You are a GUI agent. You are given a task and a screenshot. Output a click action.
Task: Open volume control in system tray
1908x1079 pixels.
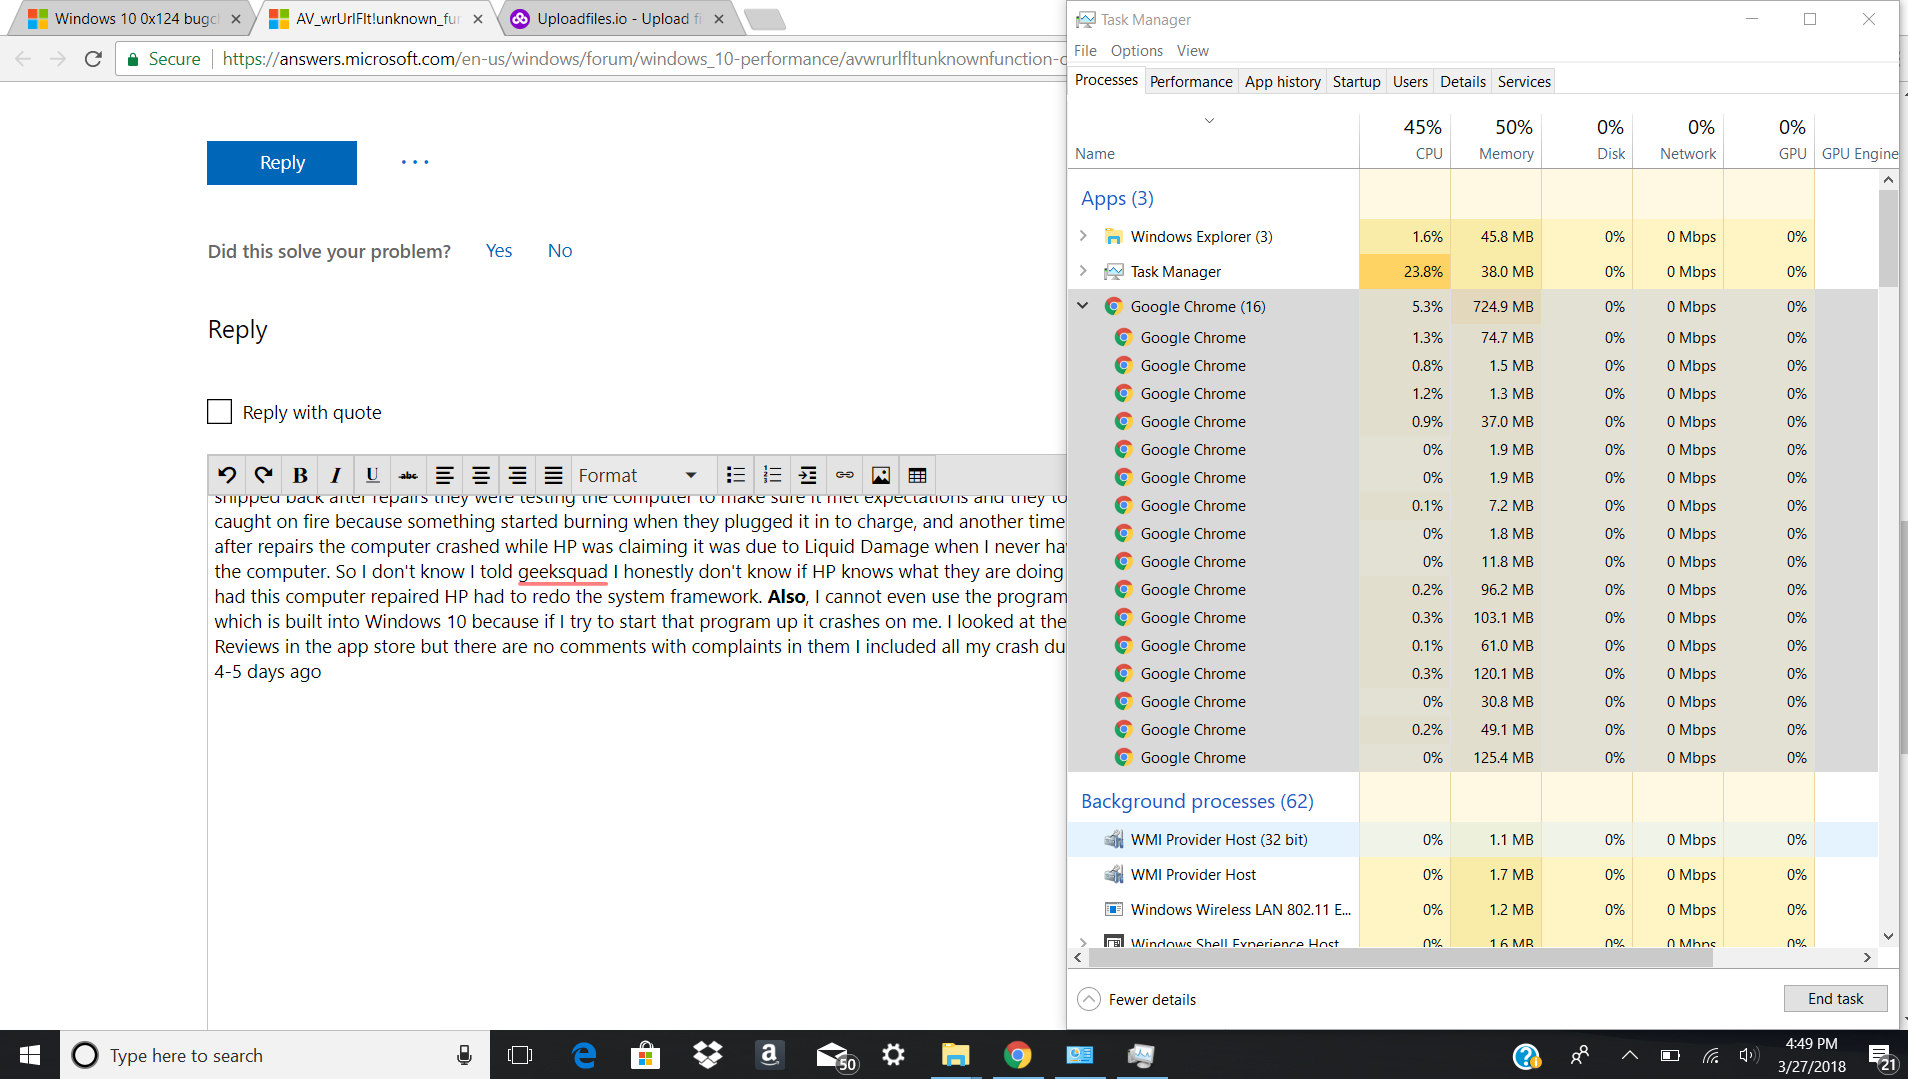1748,1055
